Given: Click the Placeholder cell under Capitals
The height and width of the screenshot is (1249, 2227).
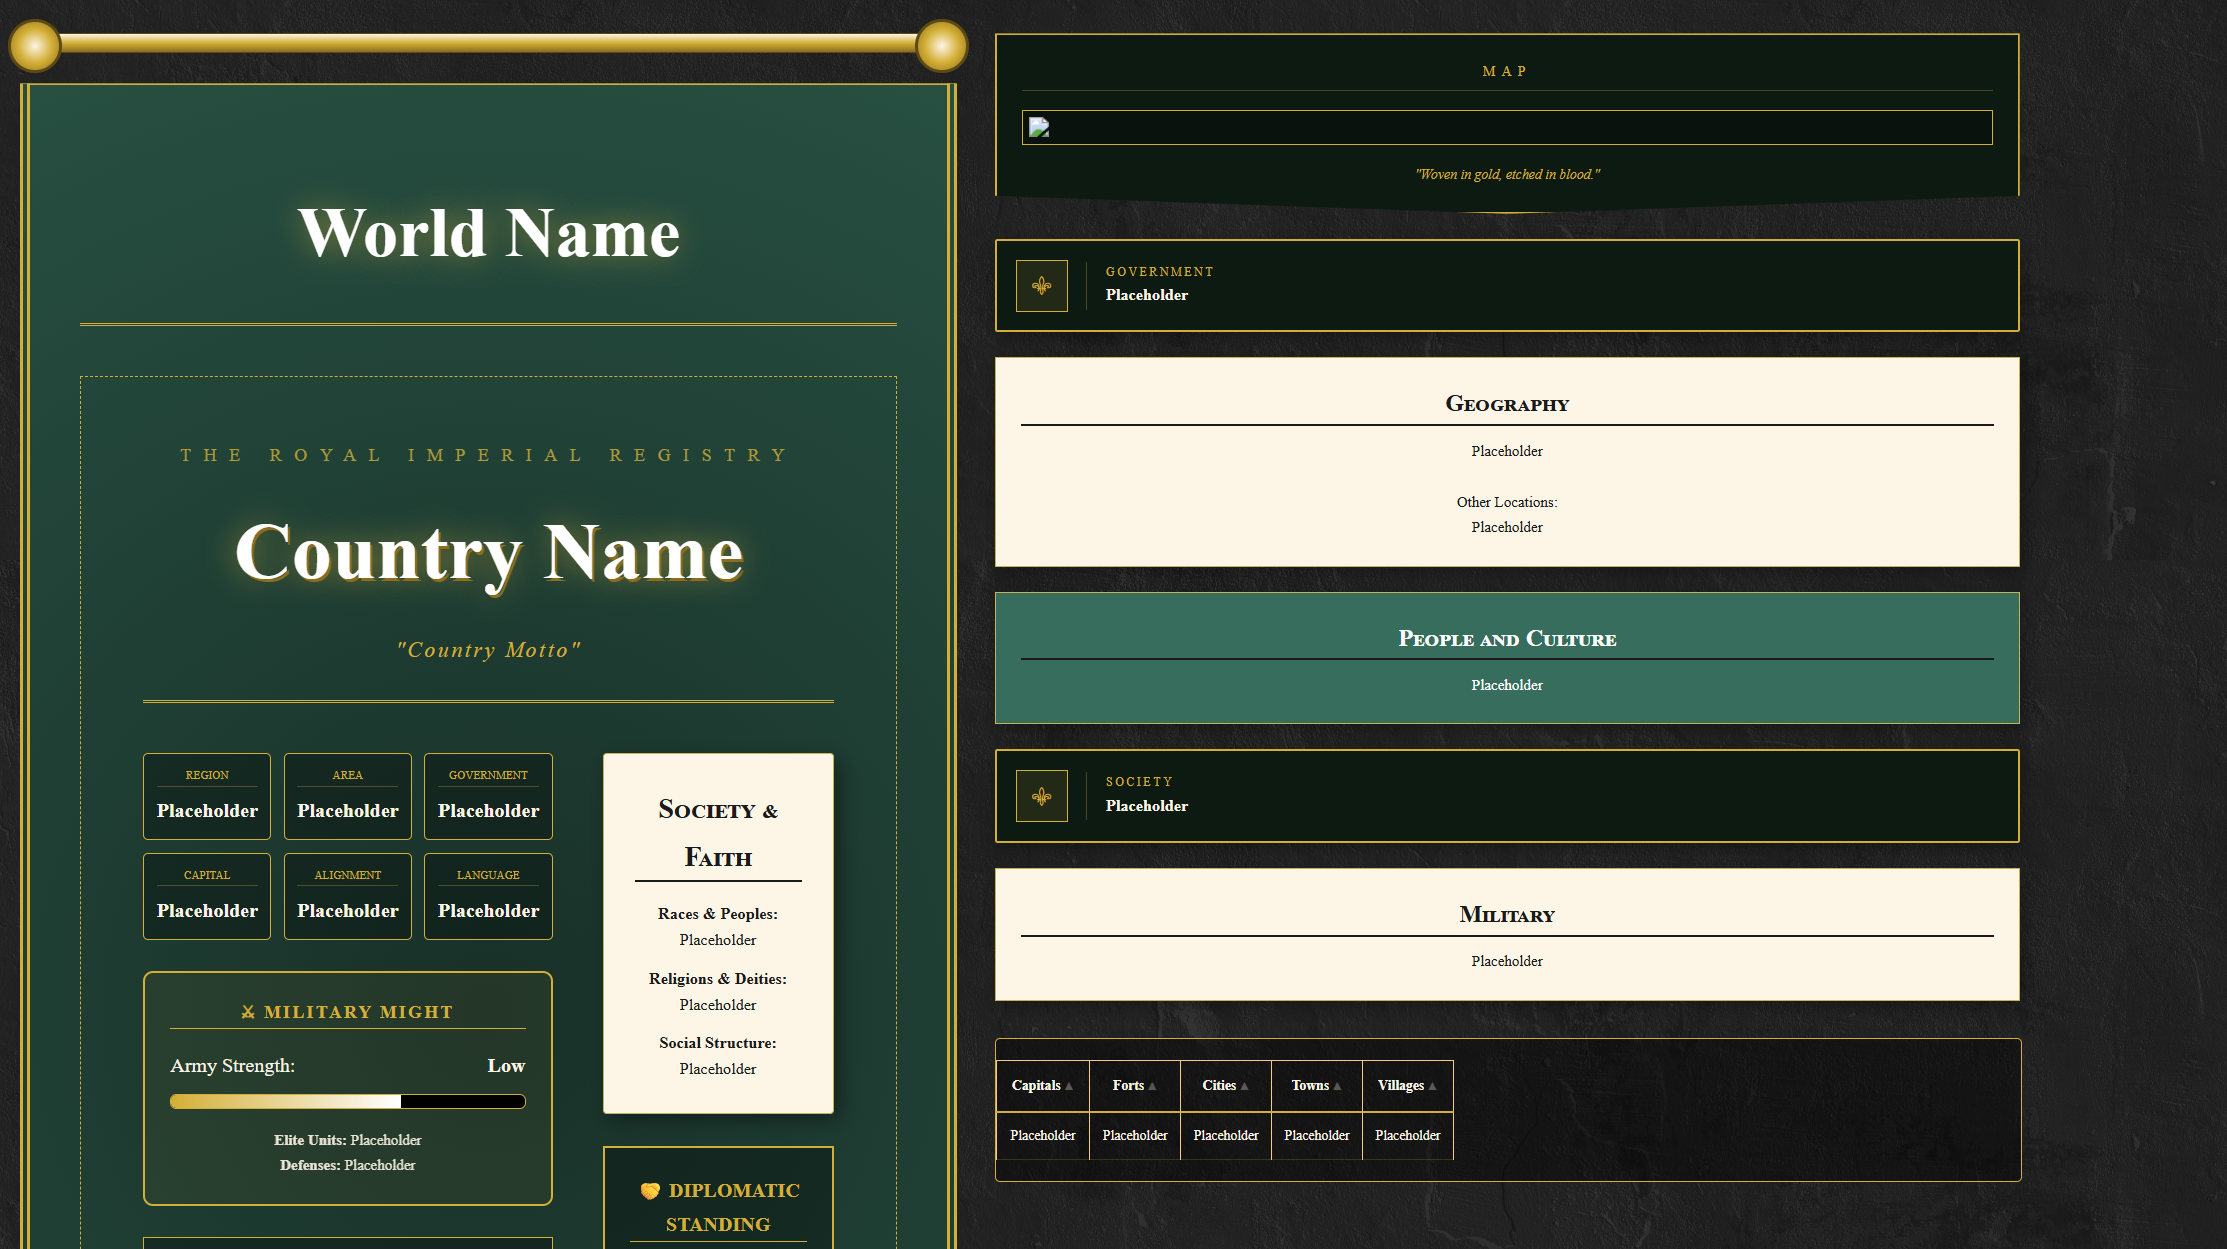Looking at the screenshot, I should click(x=1042, y=1136).
